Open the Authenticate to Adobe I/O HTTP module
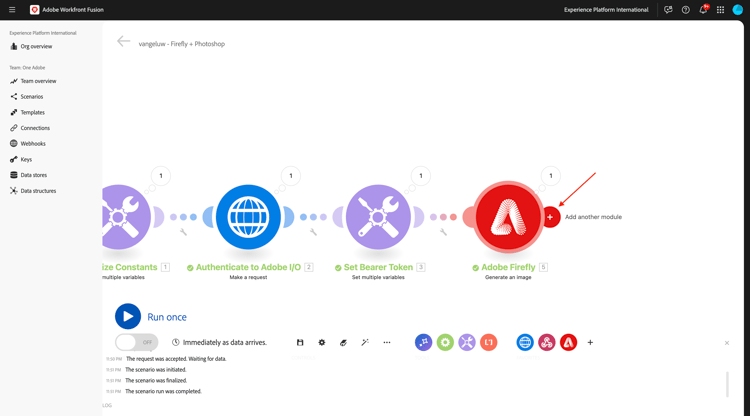Viewport: 750px width, 416px height. coord(248,217)
